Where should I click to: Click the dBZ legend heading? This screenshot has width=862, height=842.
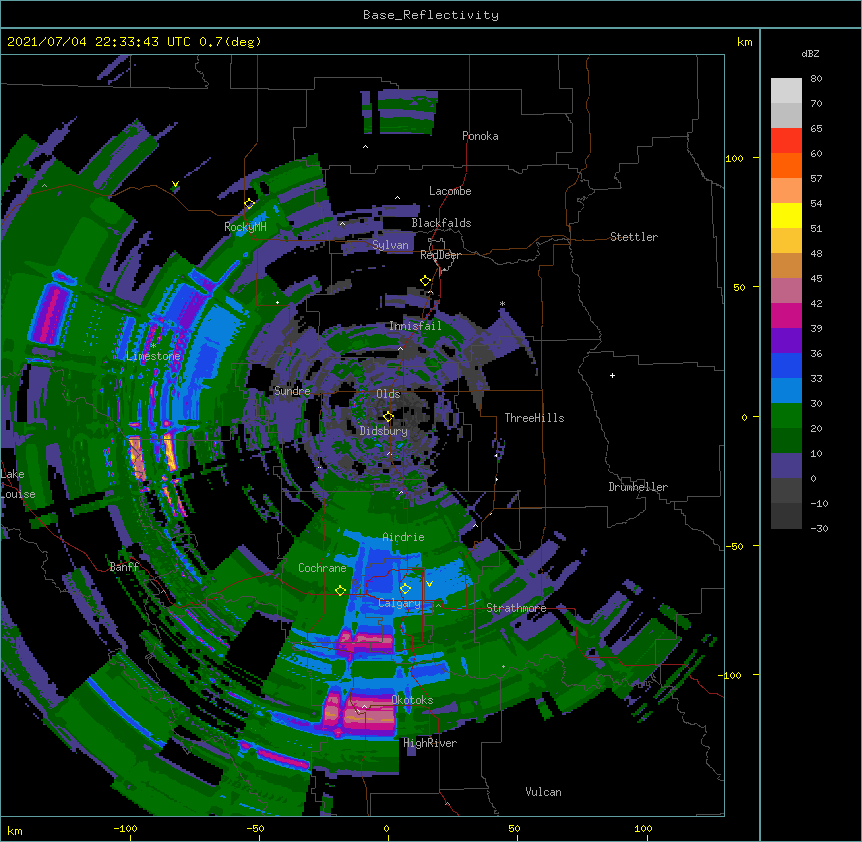click(x=810, y=53)
